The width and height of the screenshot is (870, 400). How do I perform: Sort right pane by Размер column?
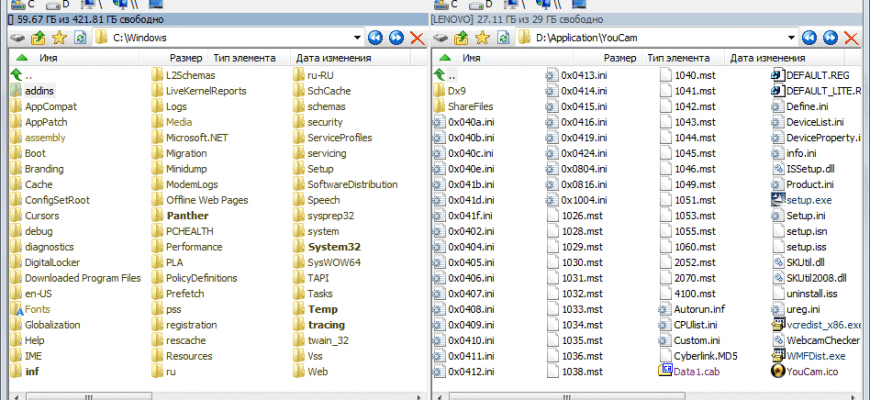tap(620, 58)
